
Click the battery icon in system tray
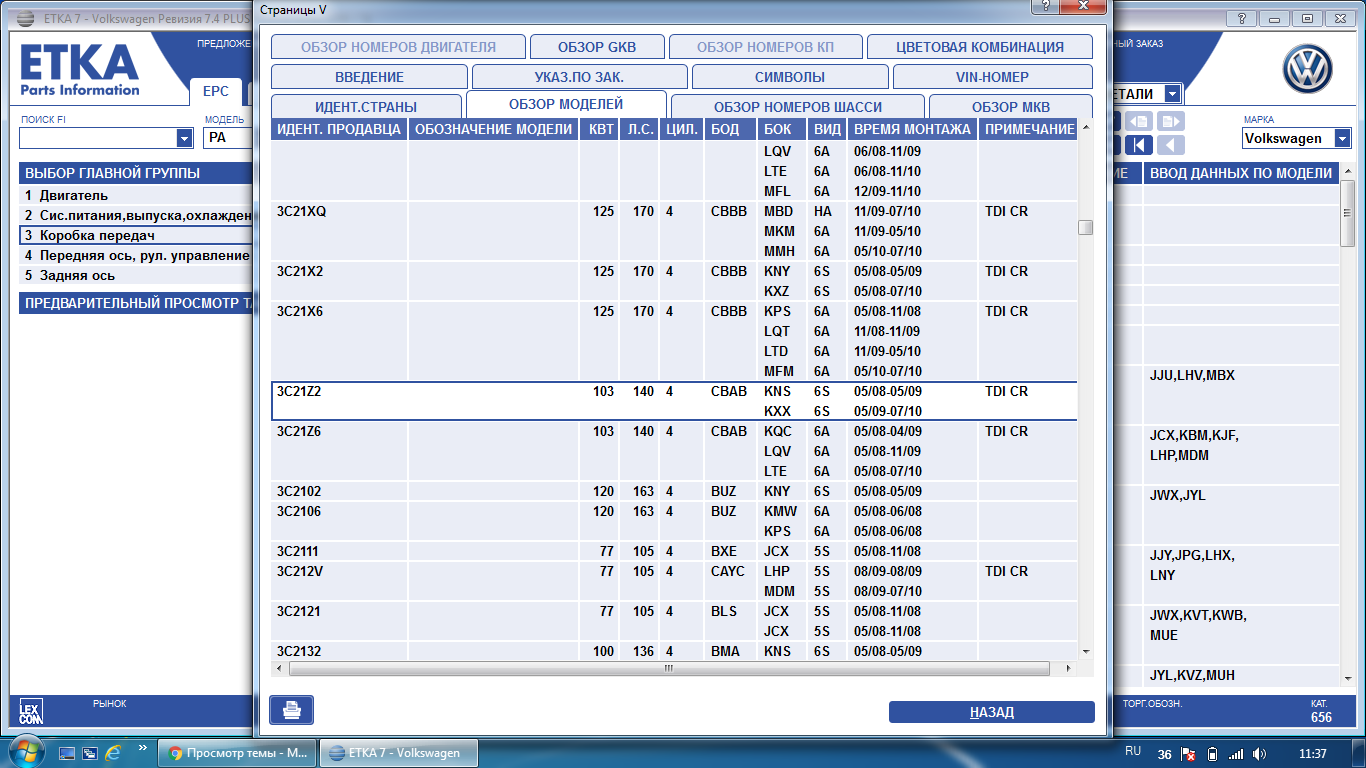coord(1213,753)
